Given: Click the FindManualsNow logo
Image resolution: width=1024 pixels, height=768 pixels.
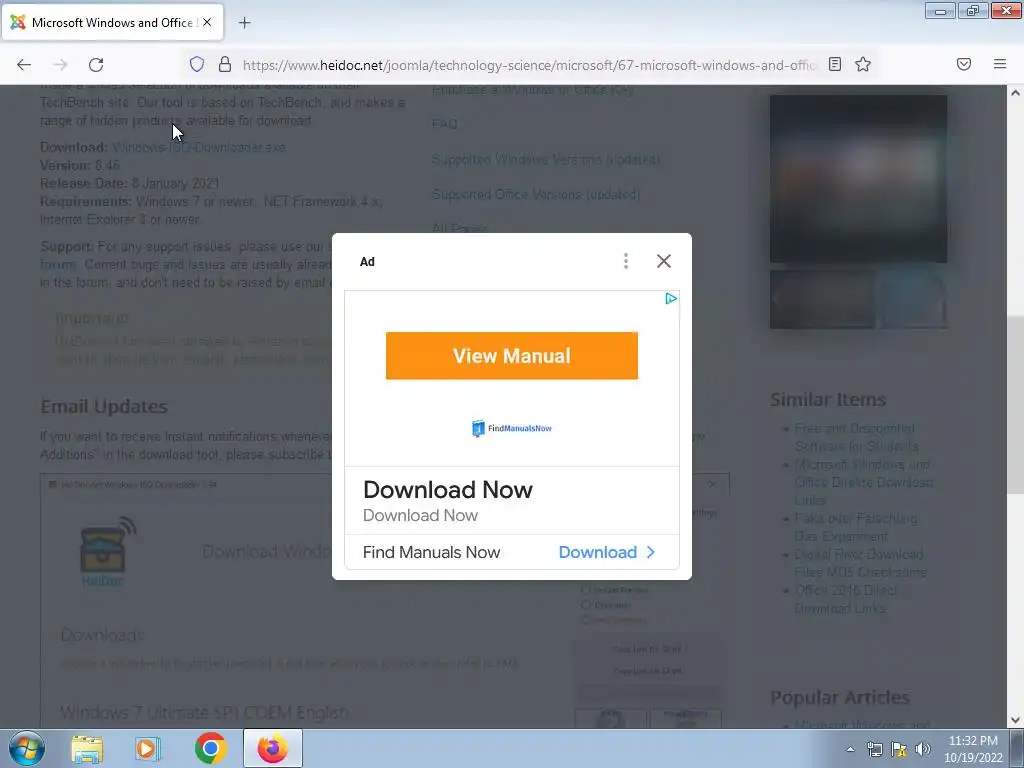Looking at the screenshot, I should (x=511, y=428).
